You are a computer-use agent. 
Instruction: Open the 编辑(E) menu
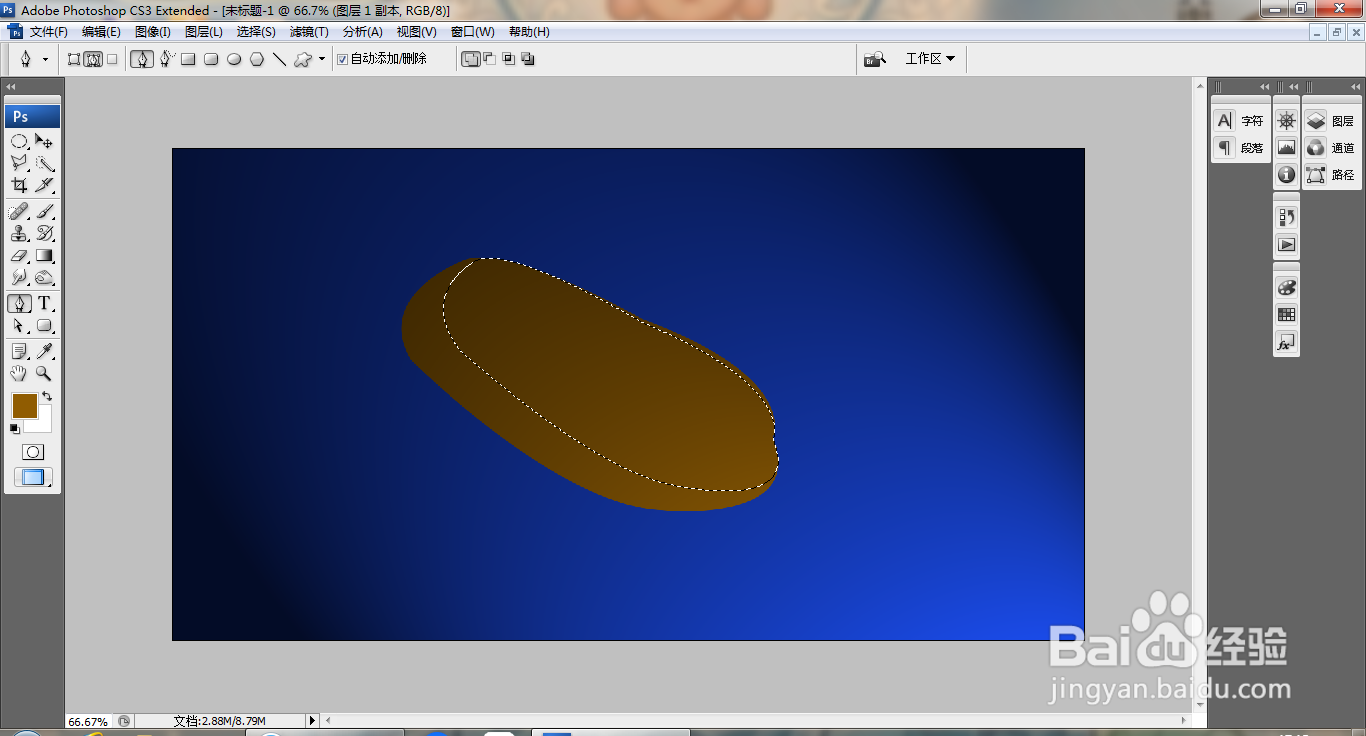101,32
